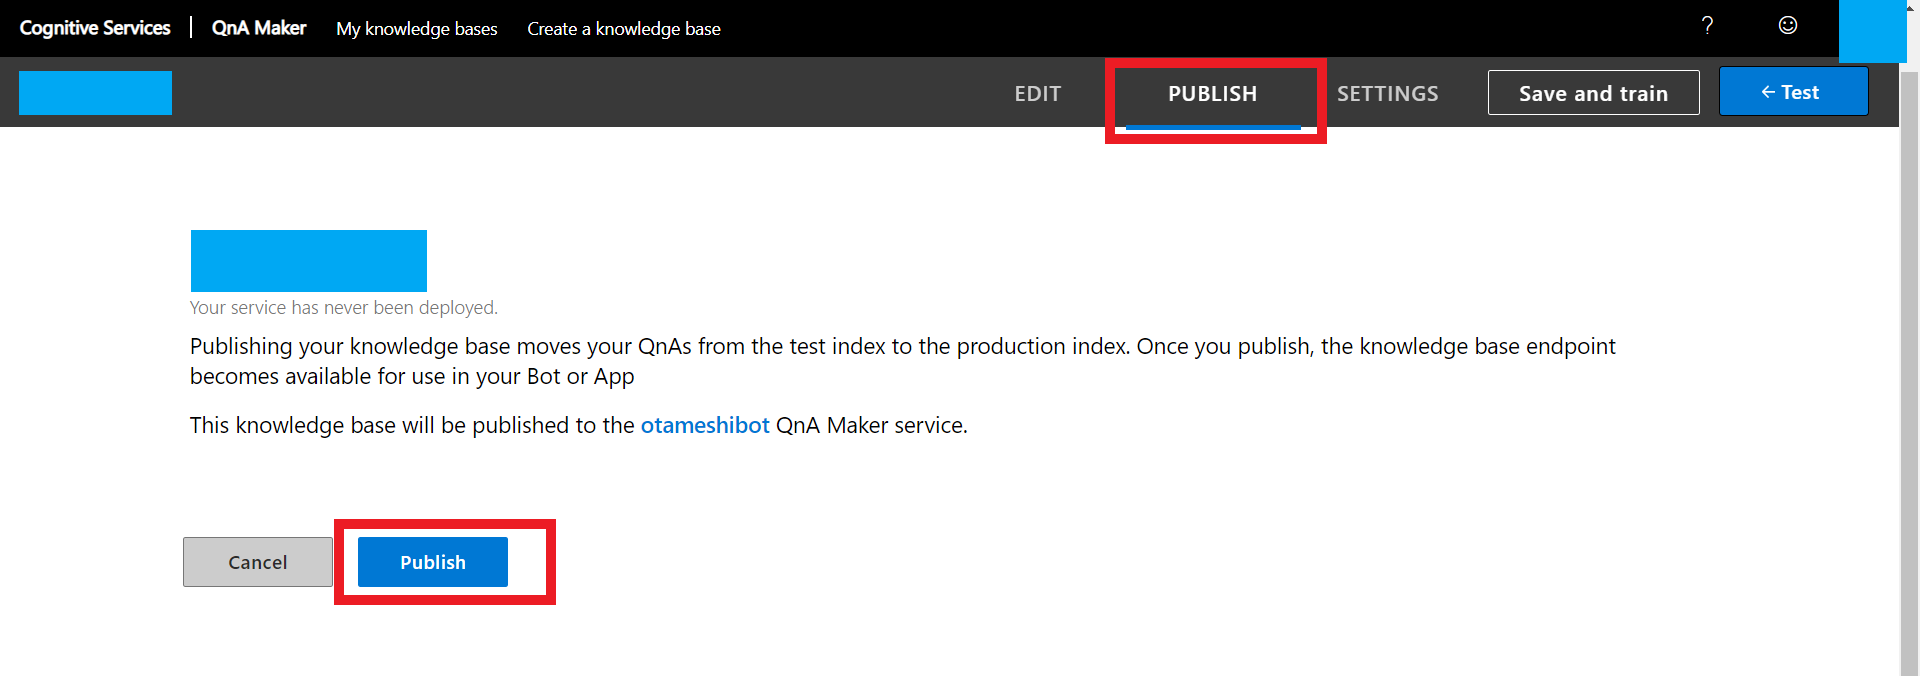This screenshot has height=676, width=1920.
Task: Click the publishing description paragraph
Action: (x=902, y=361)
